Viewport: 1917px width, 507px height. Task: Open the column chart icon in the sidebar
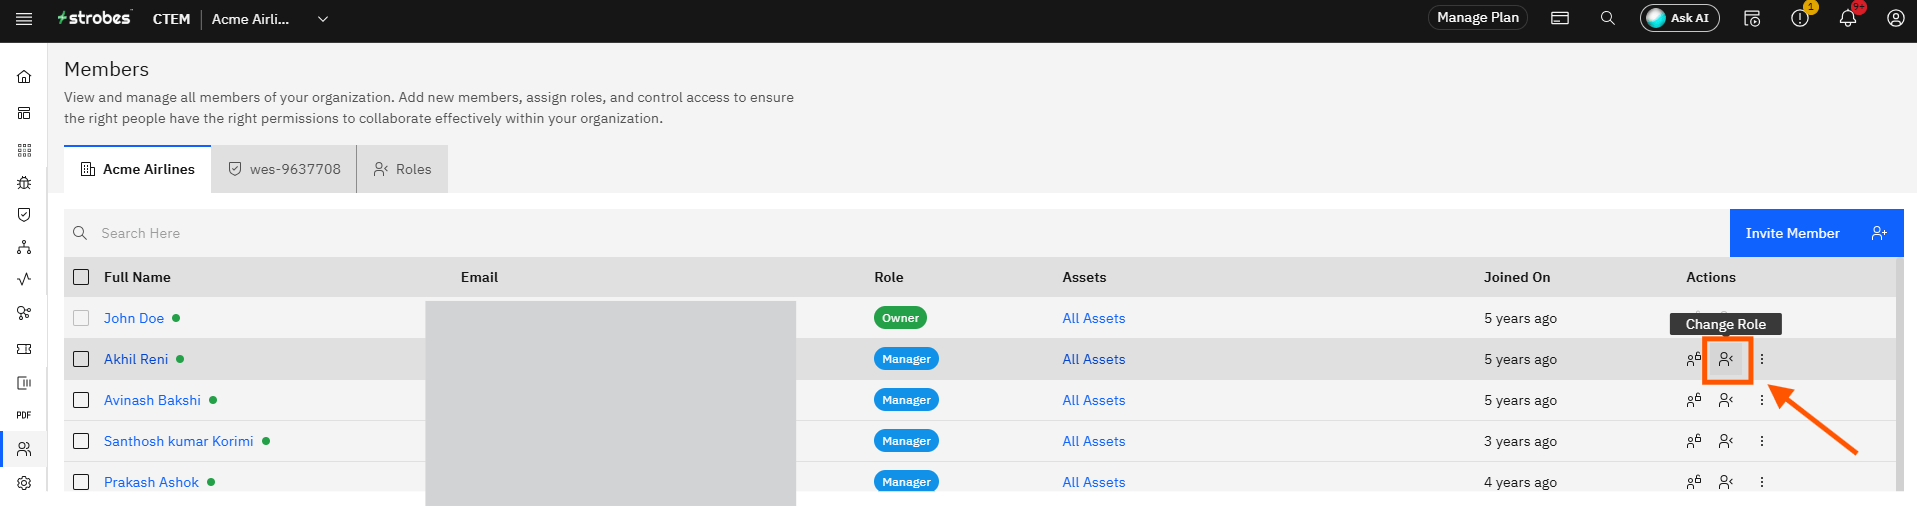click(24, 383)
